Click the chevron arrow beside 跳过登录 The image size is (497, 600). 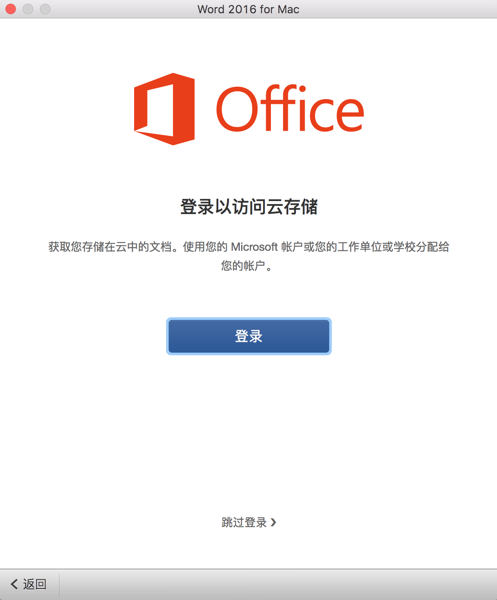pos(273,522)
